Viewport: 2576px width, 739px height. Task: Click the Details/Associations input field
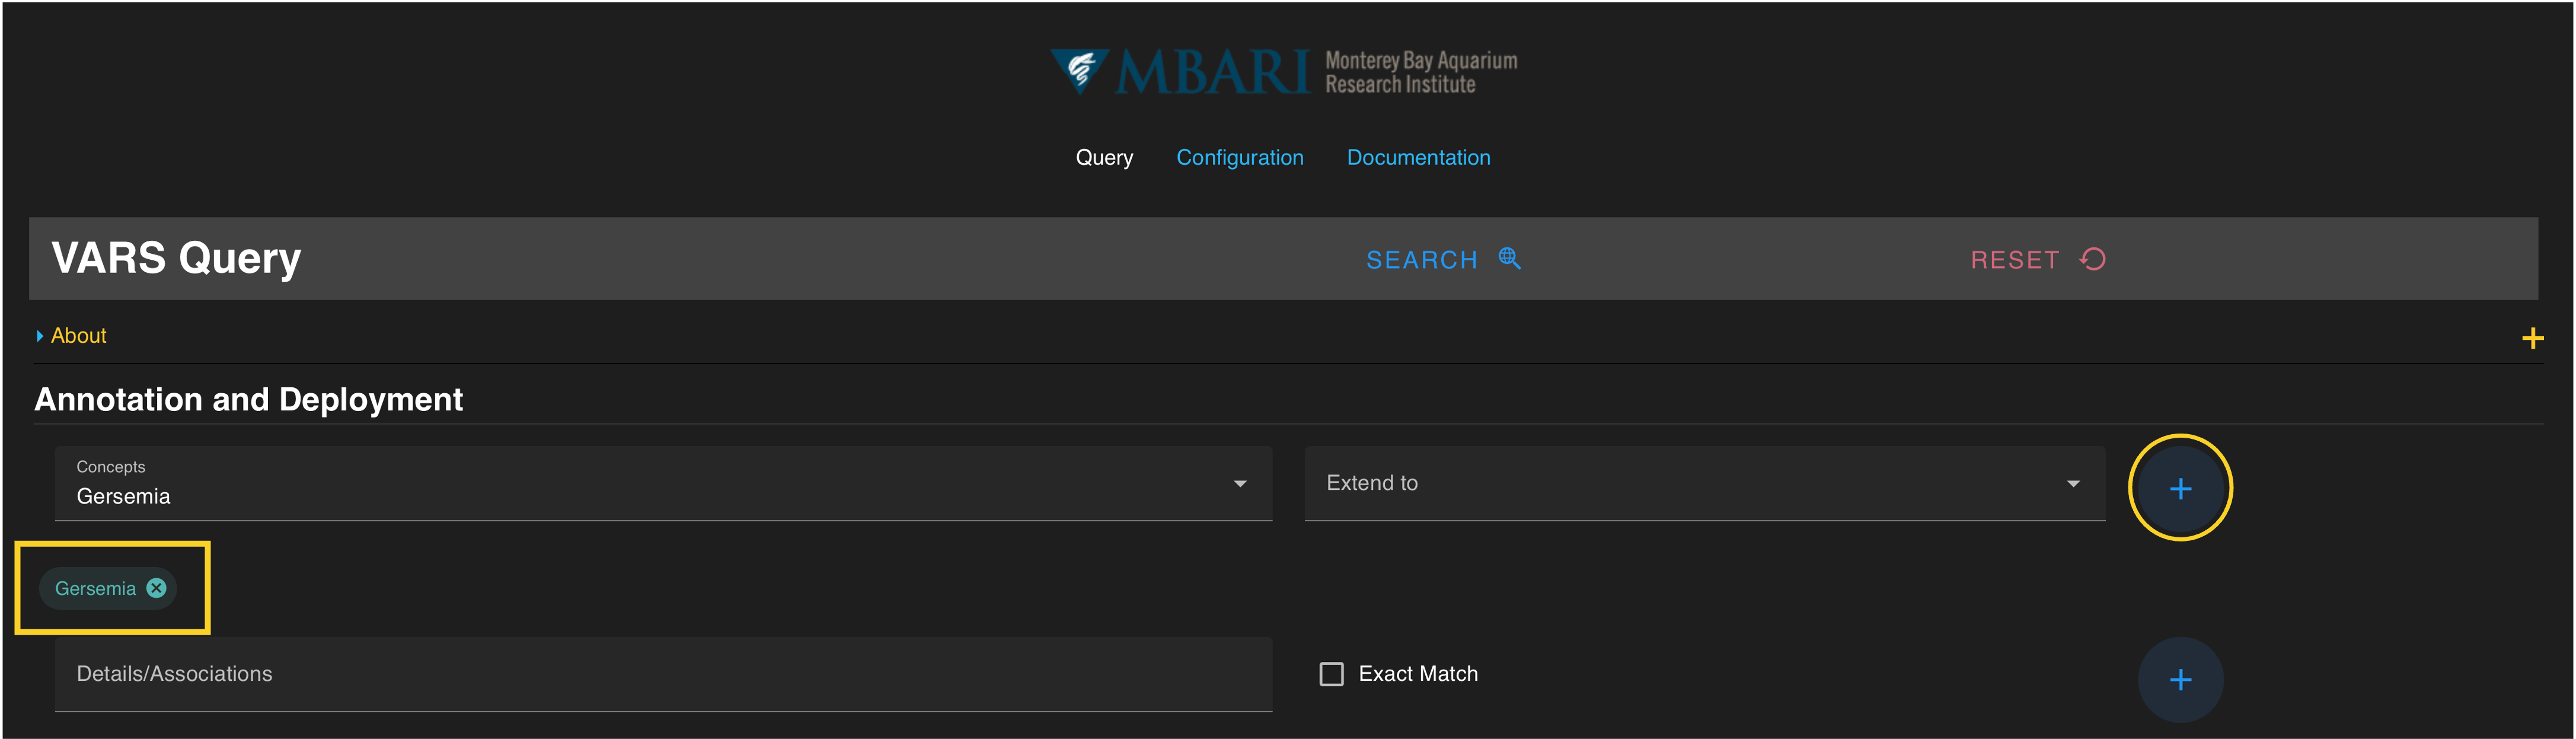click(x=662, y=674)
